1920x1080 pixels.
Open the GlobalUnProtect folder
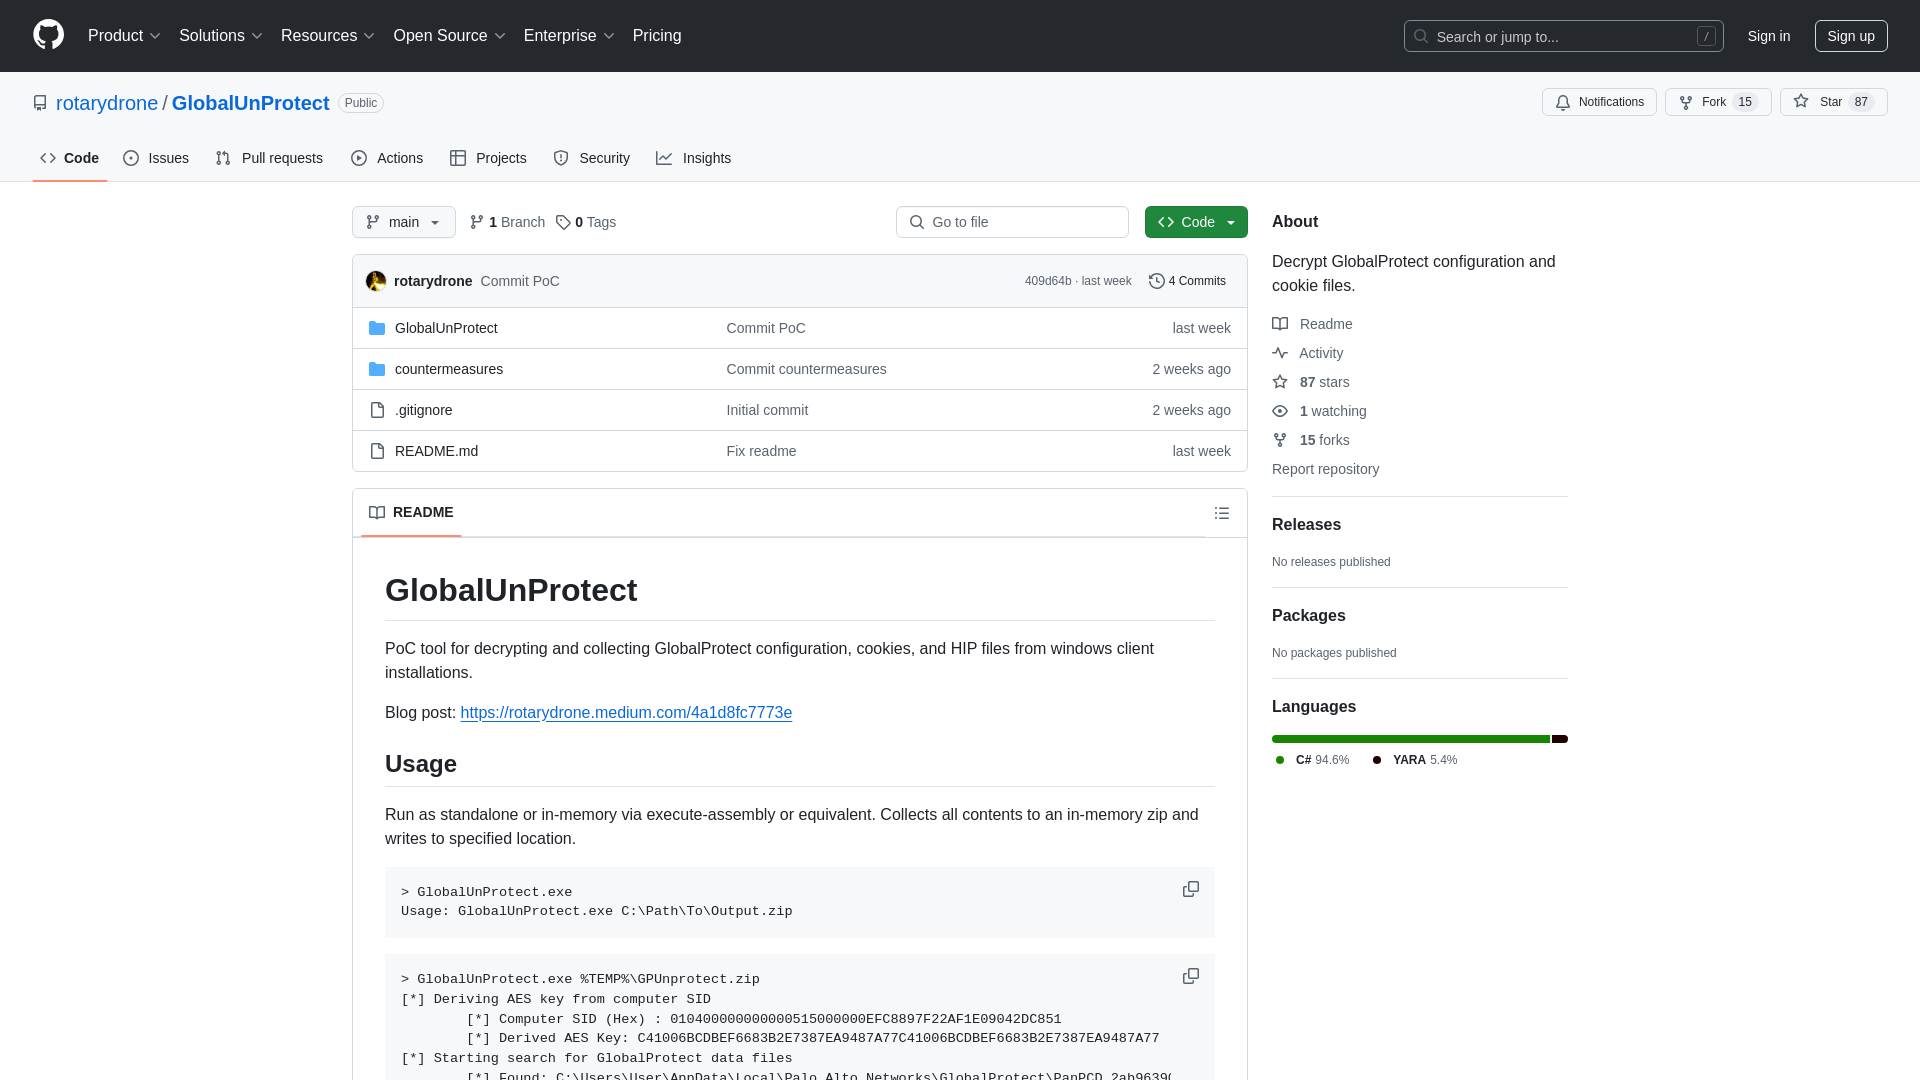446,328
